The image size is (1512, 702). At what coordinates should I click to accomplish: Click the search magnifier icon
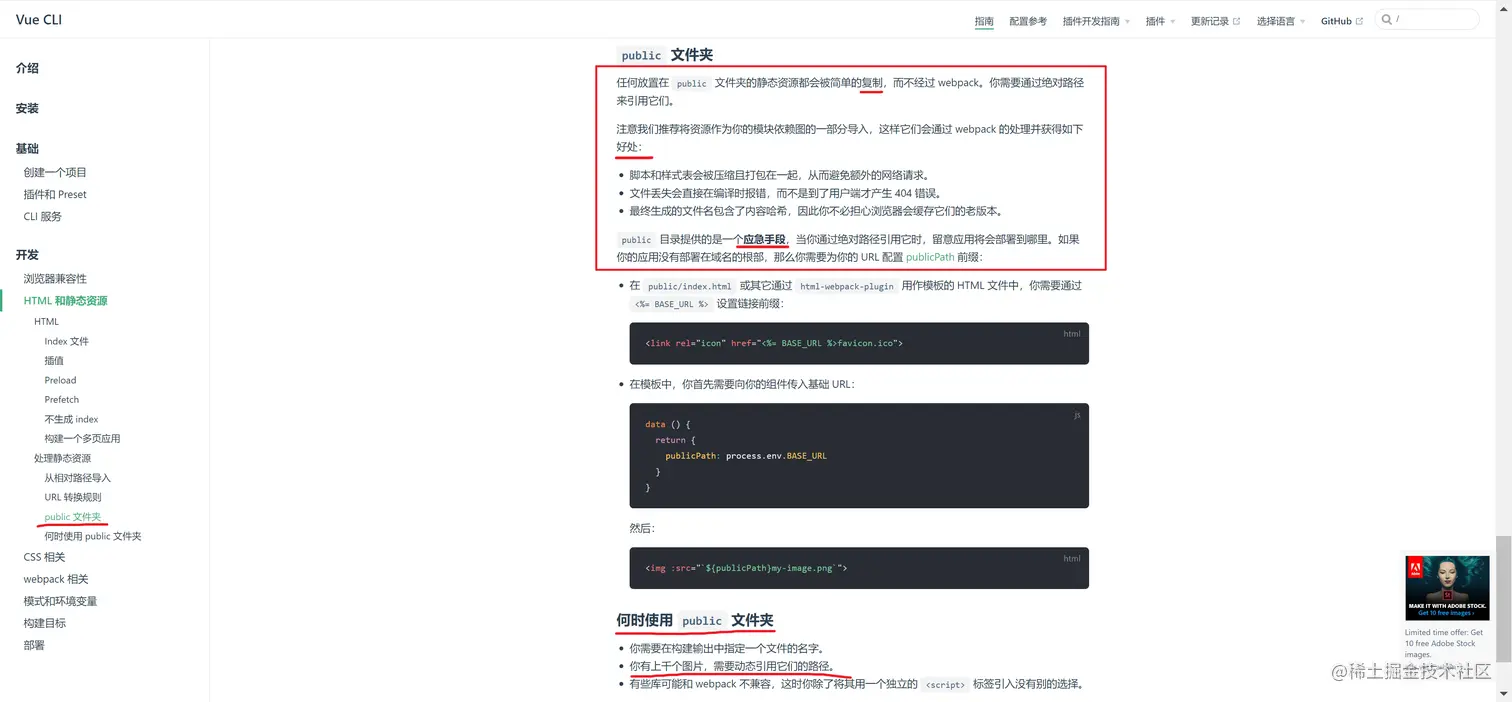click(1386, 19)
